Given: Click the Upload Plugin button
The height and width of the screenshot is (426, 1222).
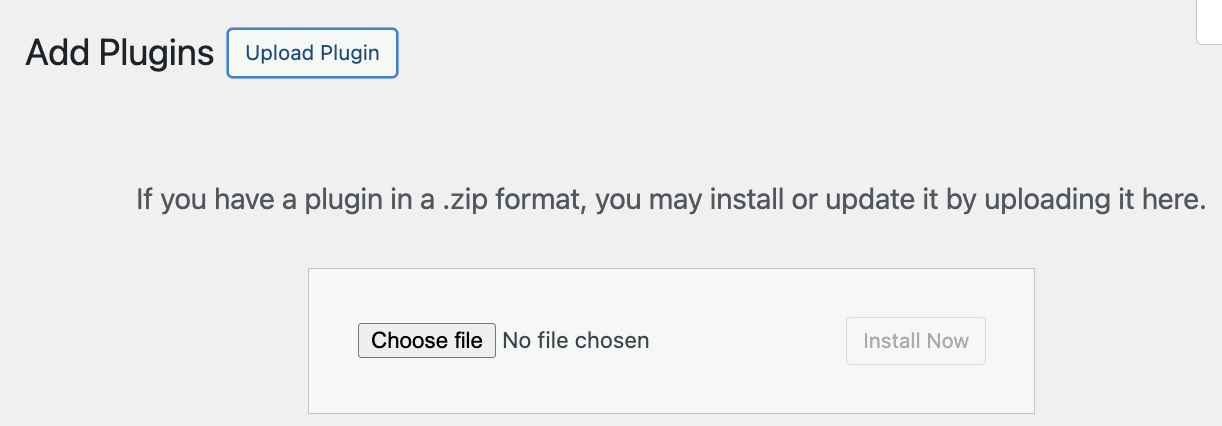Looking at the screenshot, I should [x=312, y=53].
